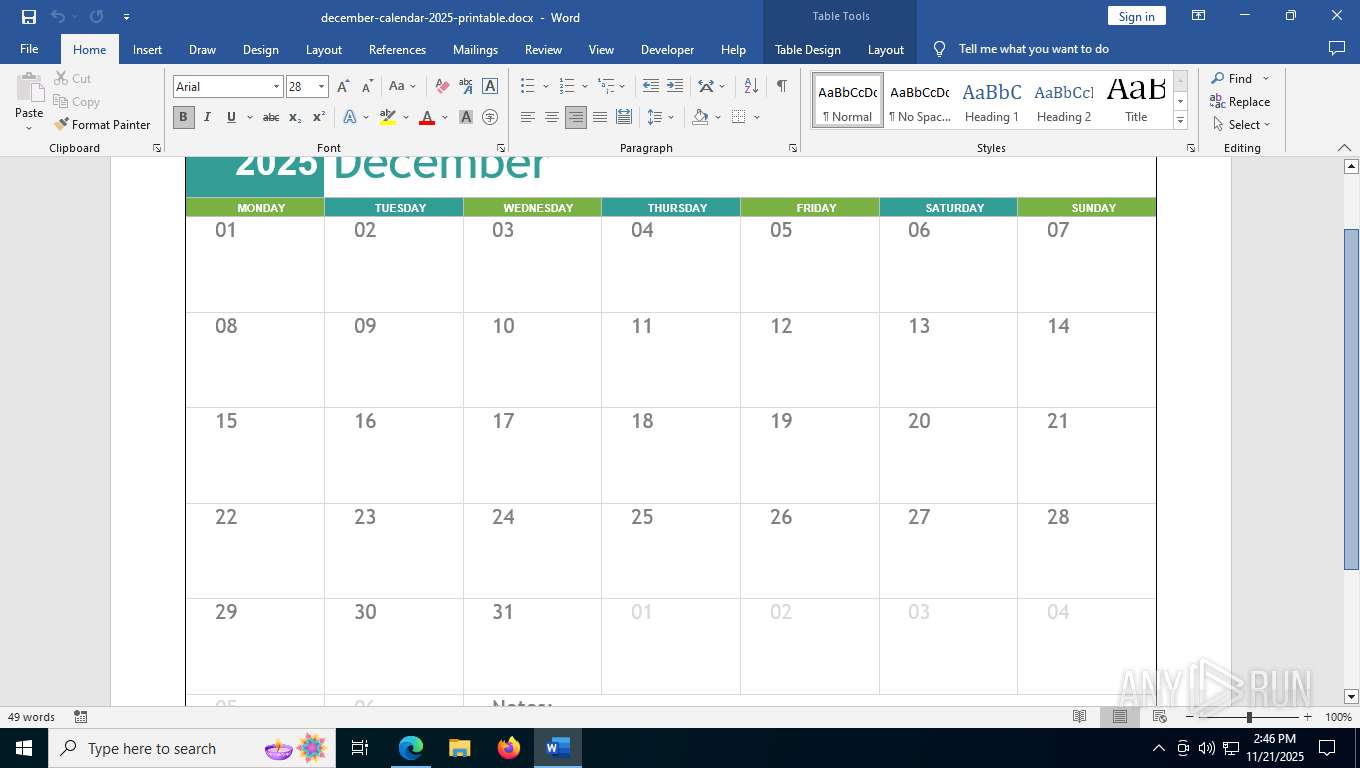The height and width of the screenshot is (768, 1360).
Task: Toggle Center alignment
Action: click(x=552, y=117)
